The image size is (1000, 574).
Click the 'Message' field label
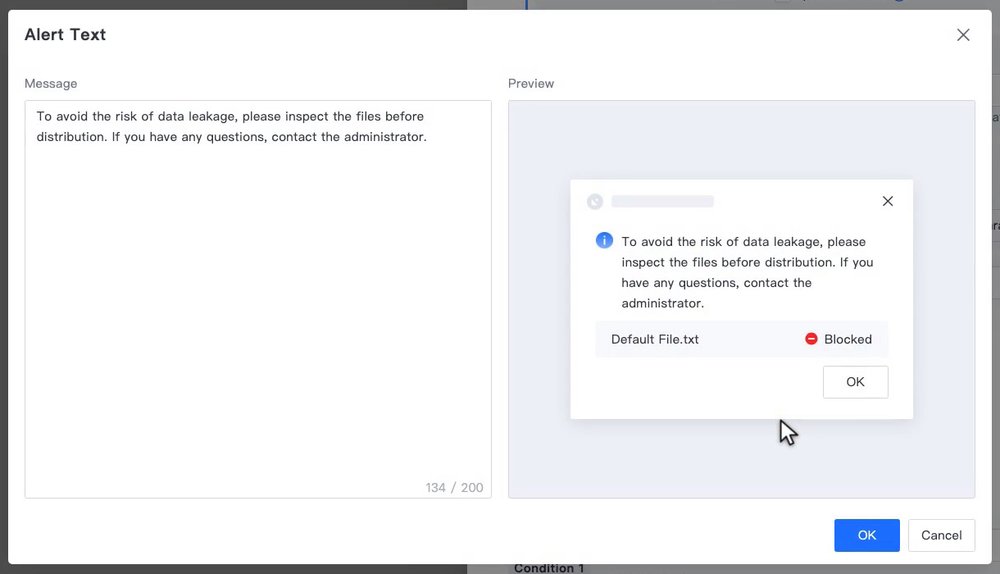tap(51, 84)
